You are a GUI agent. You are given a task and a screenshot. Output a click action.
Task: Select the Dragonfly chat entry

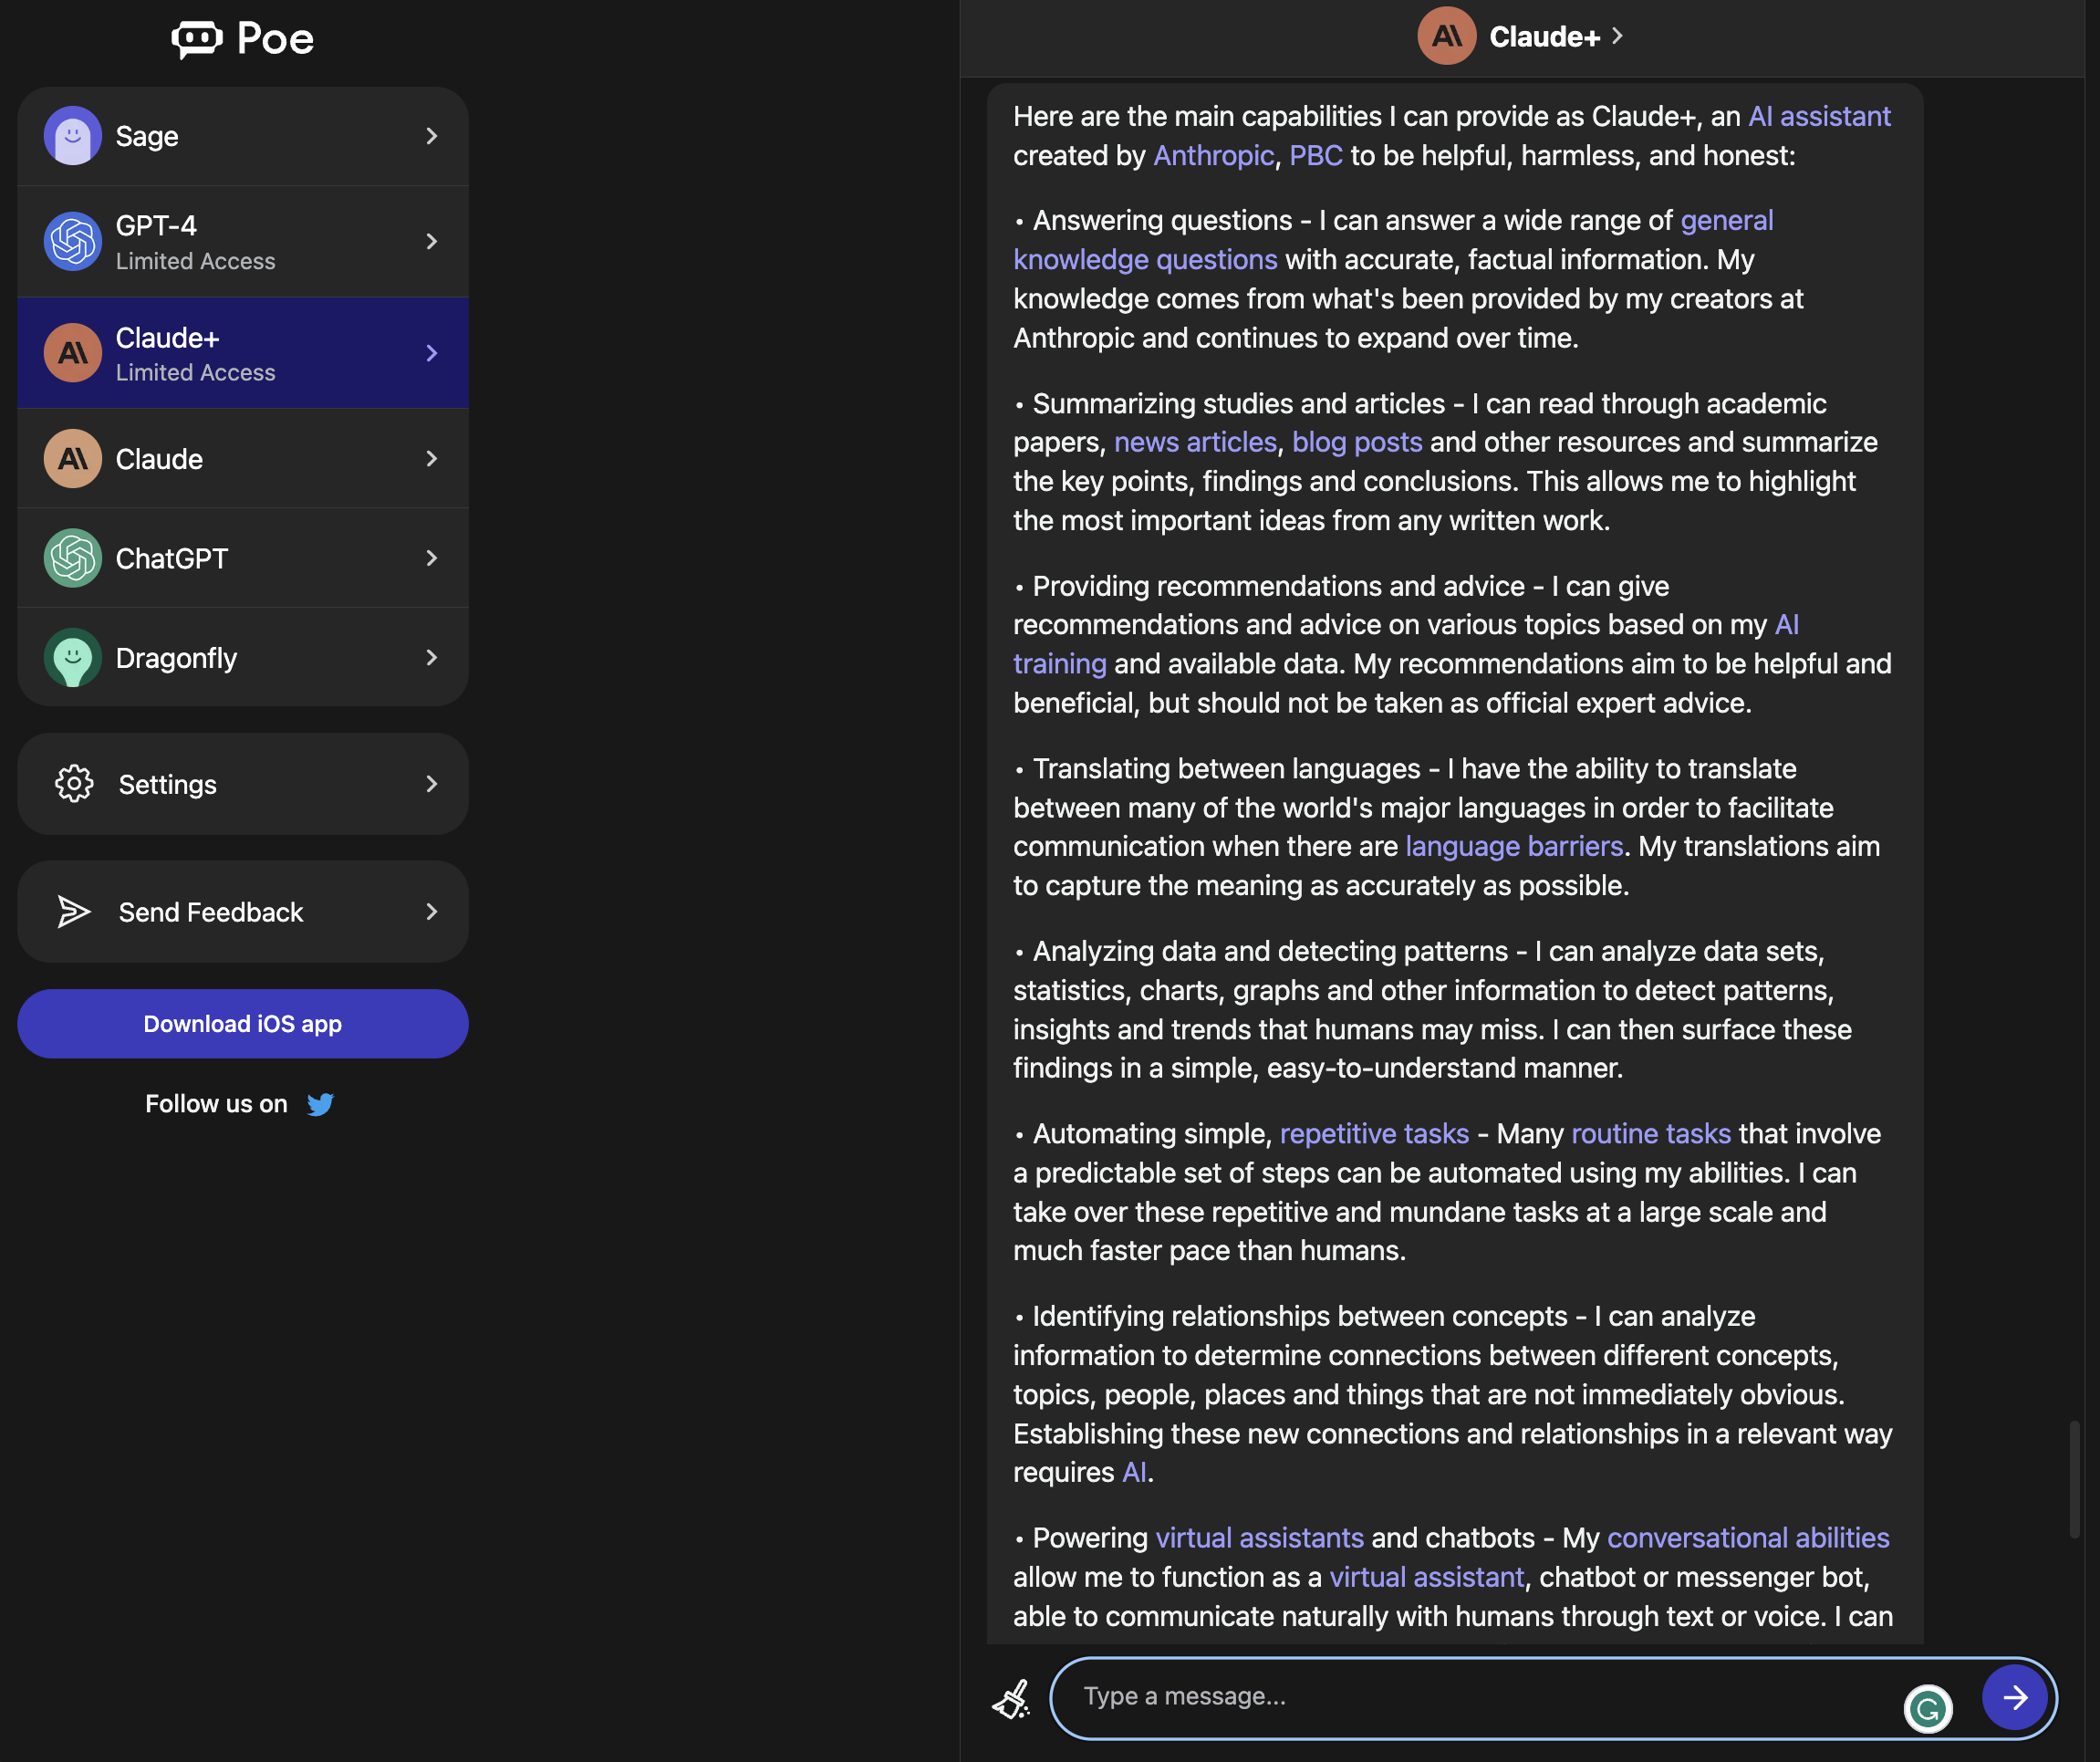[243, 658]
